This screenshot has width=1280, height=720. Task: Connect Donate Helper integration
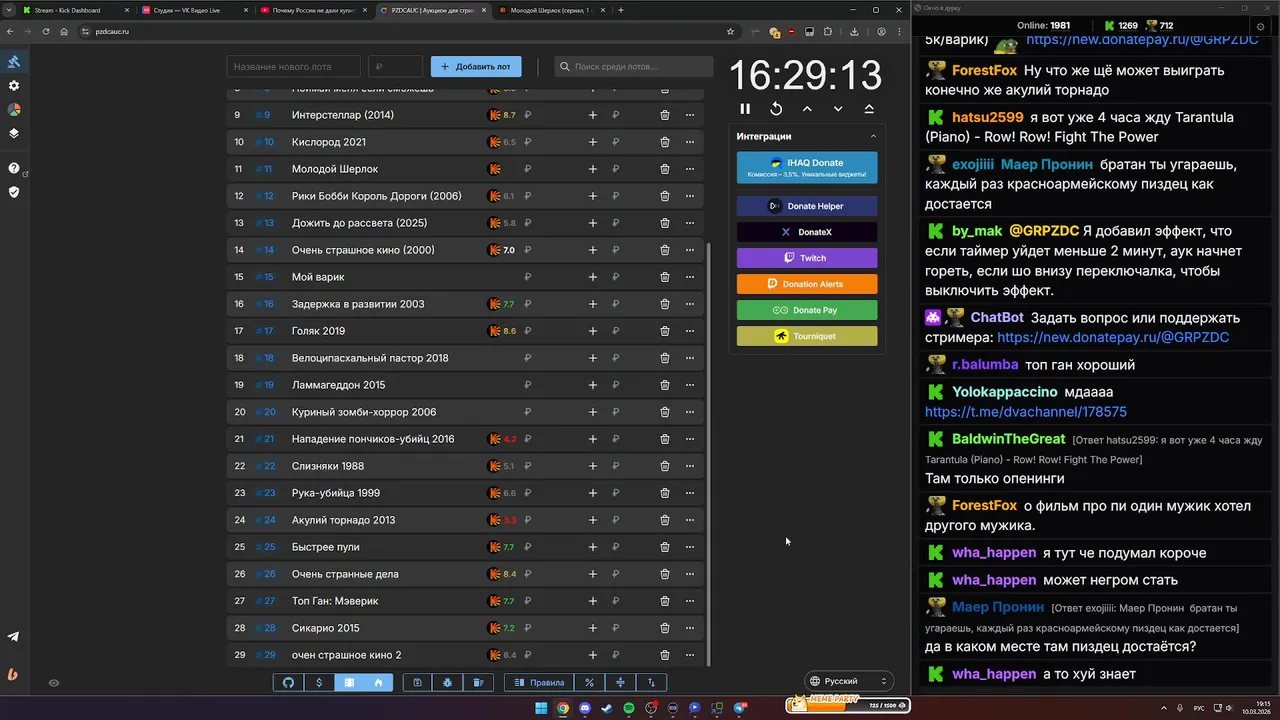[807, 206]
